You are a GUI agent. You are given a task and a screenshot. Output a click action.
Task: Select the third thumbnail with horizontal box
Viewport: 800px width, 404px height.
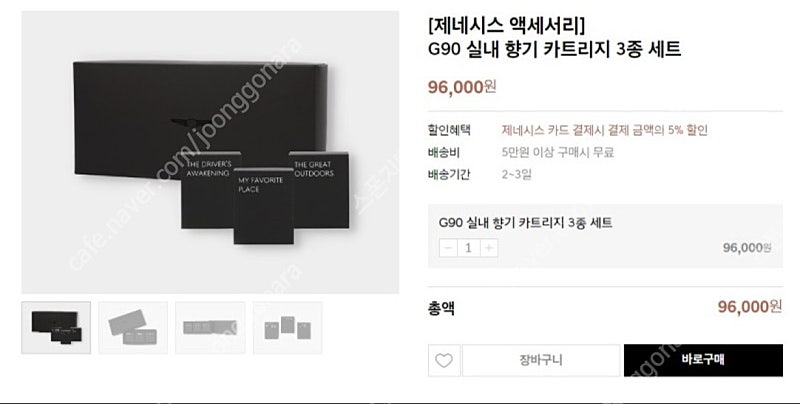(x=210, y=327)
